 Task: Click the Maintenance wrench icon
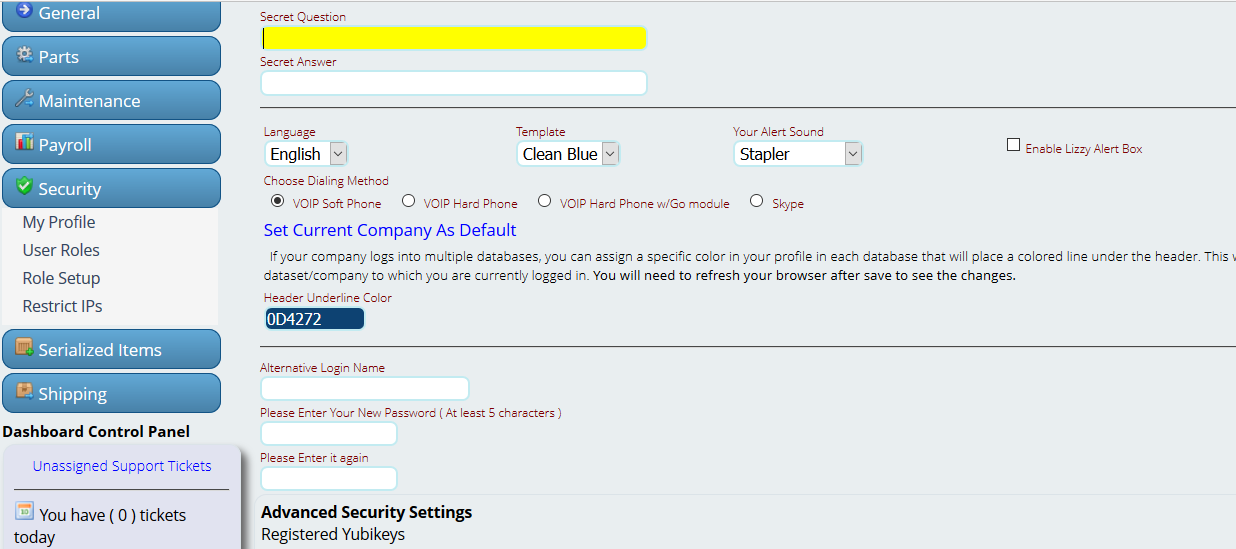tap(24, 99)
